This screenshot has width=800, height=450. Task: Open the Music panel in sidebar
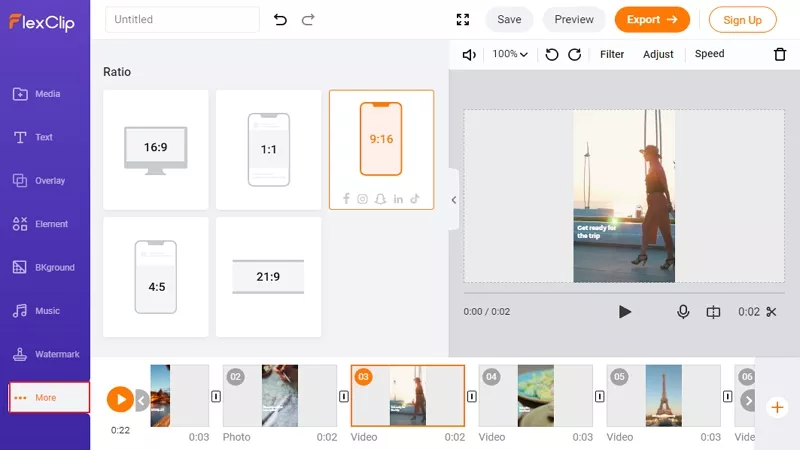coord(36,311)
